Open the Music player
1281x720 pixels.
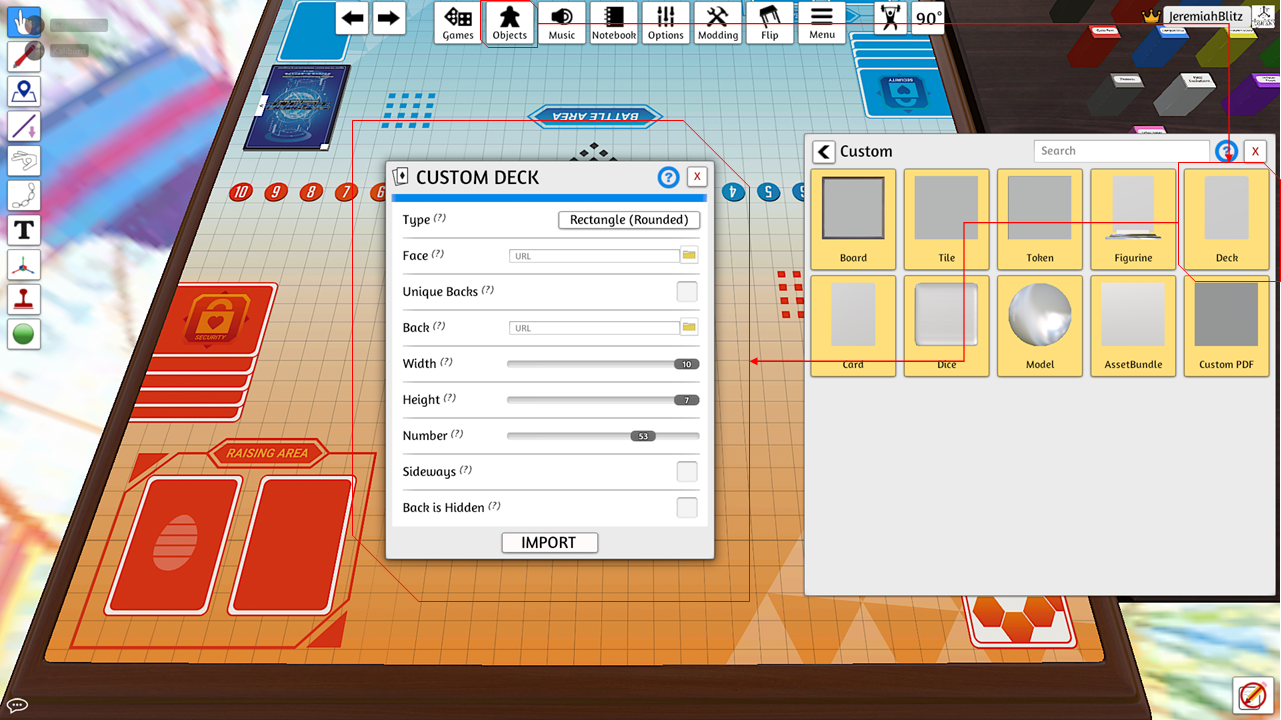(561, 22)
